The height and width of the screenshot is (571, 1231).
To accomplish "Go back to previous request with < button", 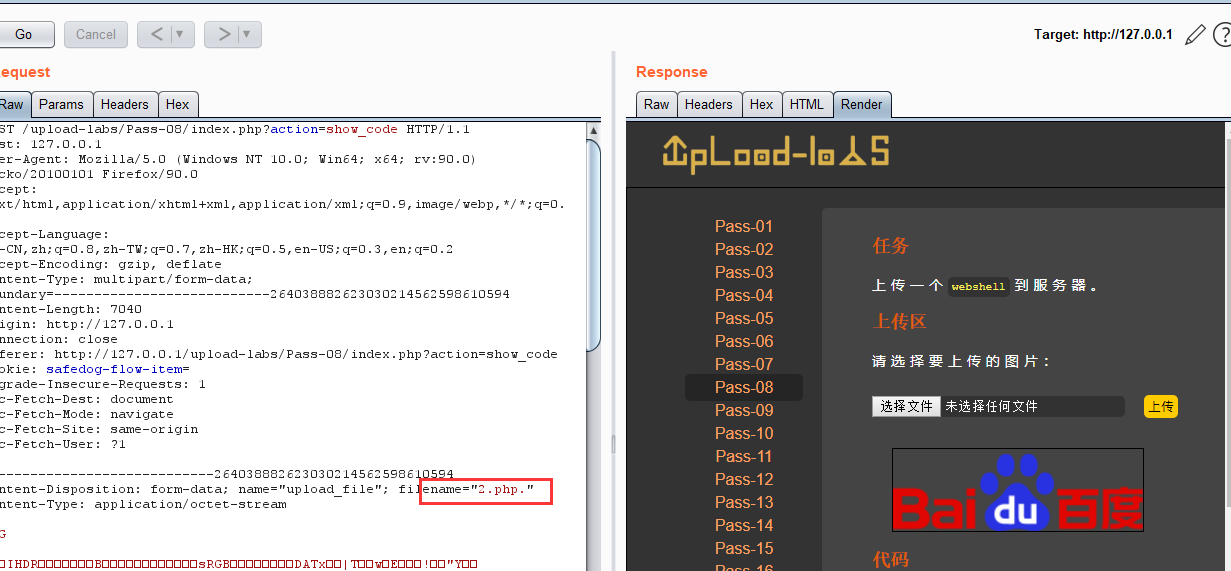I will click(x=157, y=34).
